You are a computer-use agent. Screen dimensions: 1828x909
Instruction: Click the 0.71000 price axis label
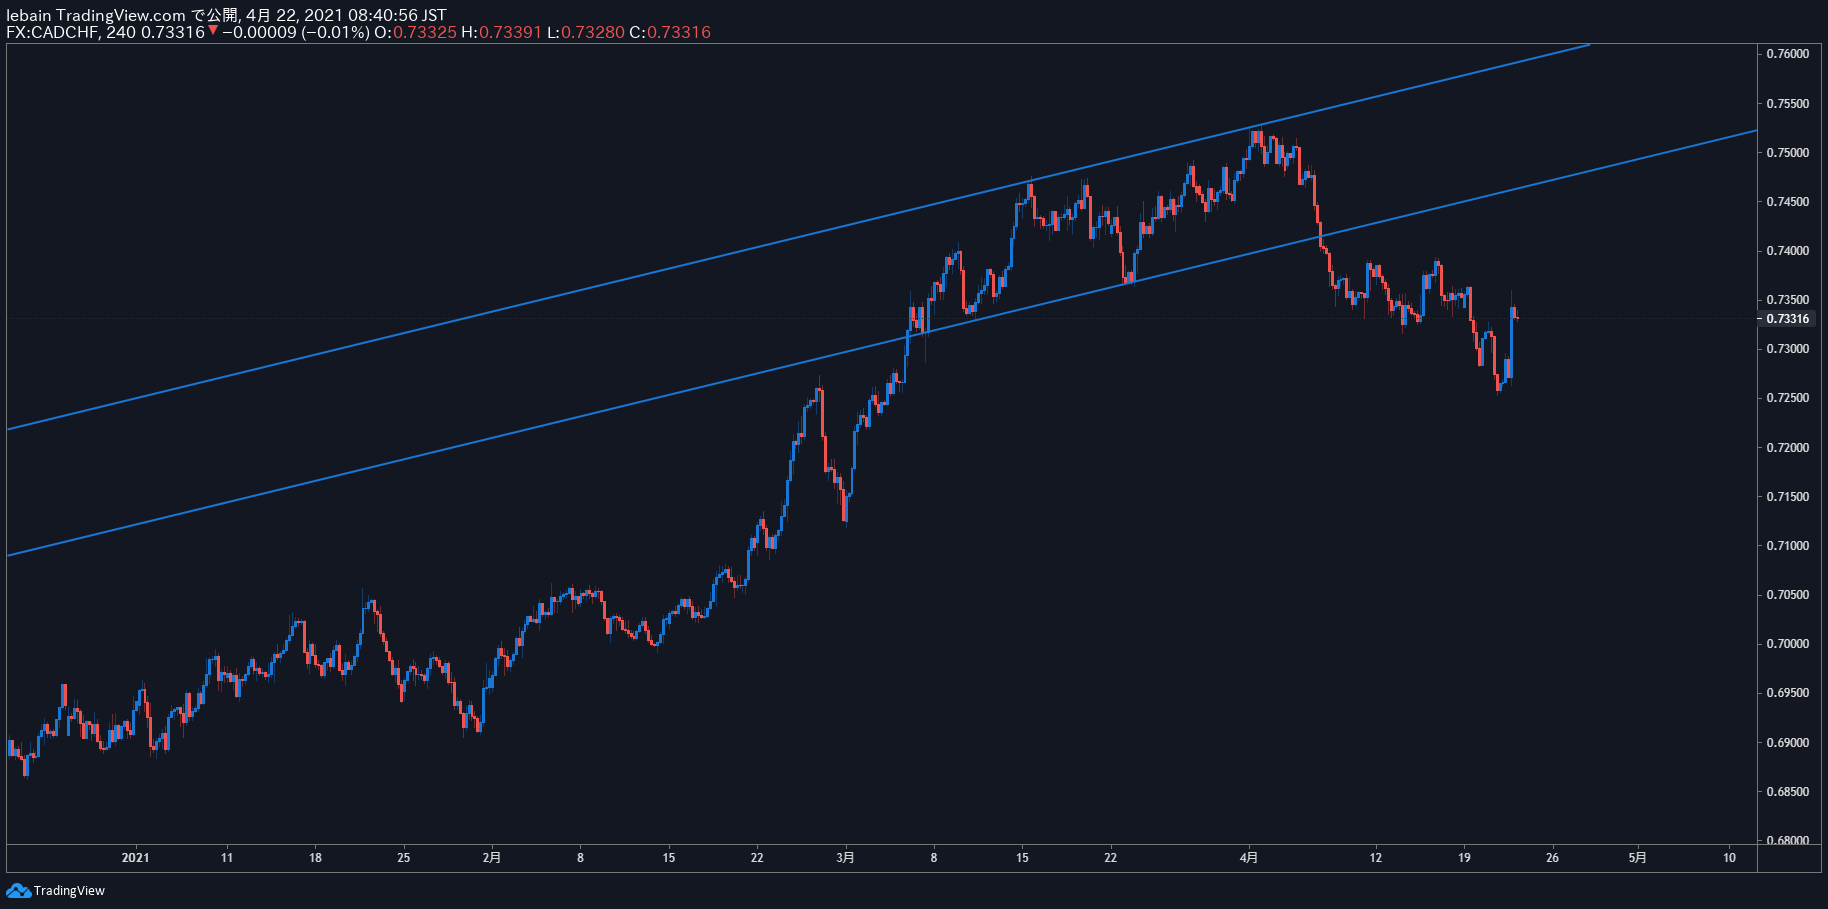(1788, 546)
